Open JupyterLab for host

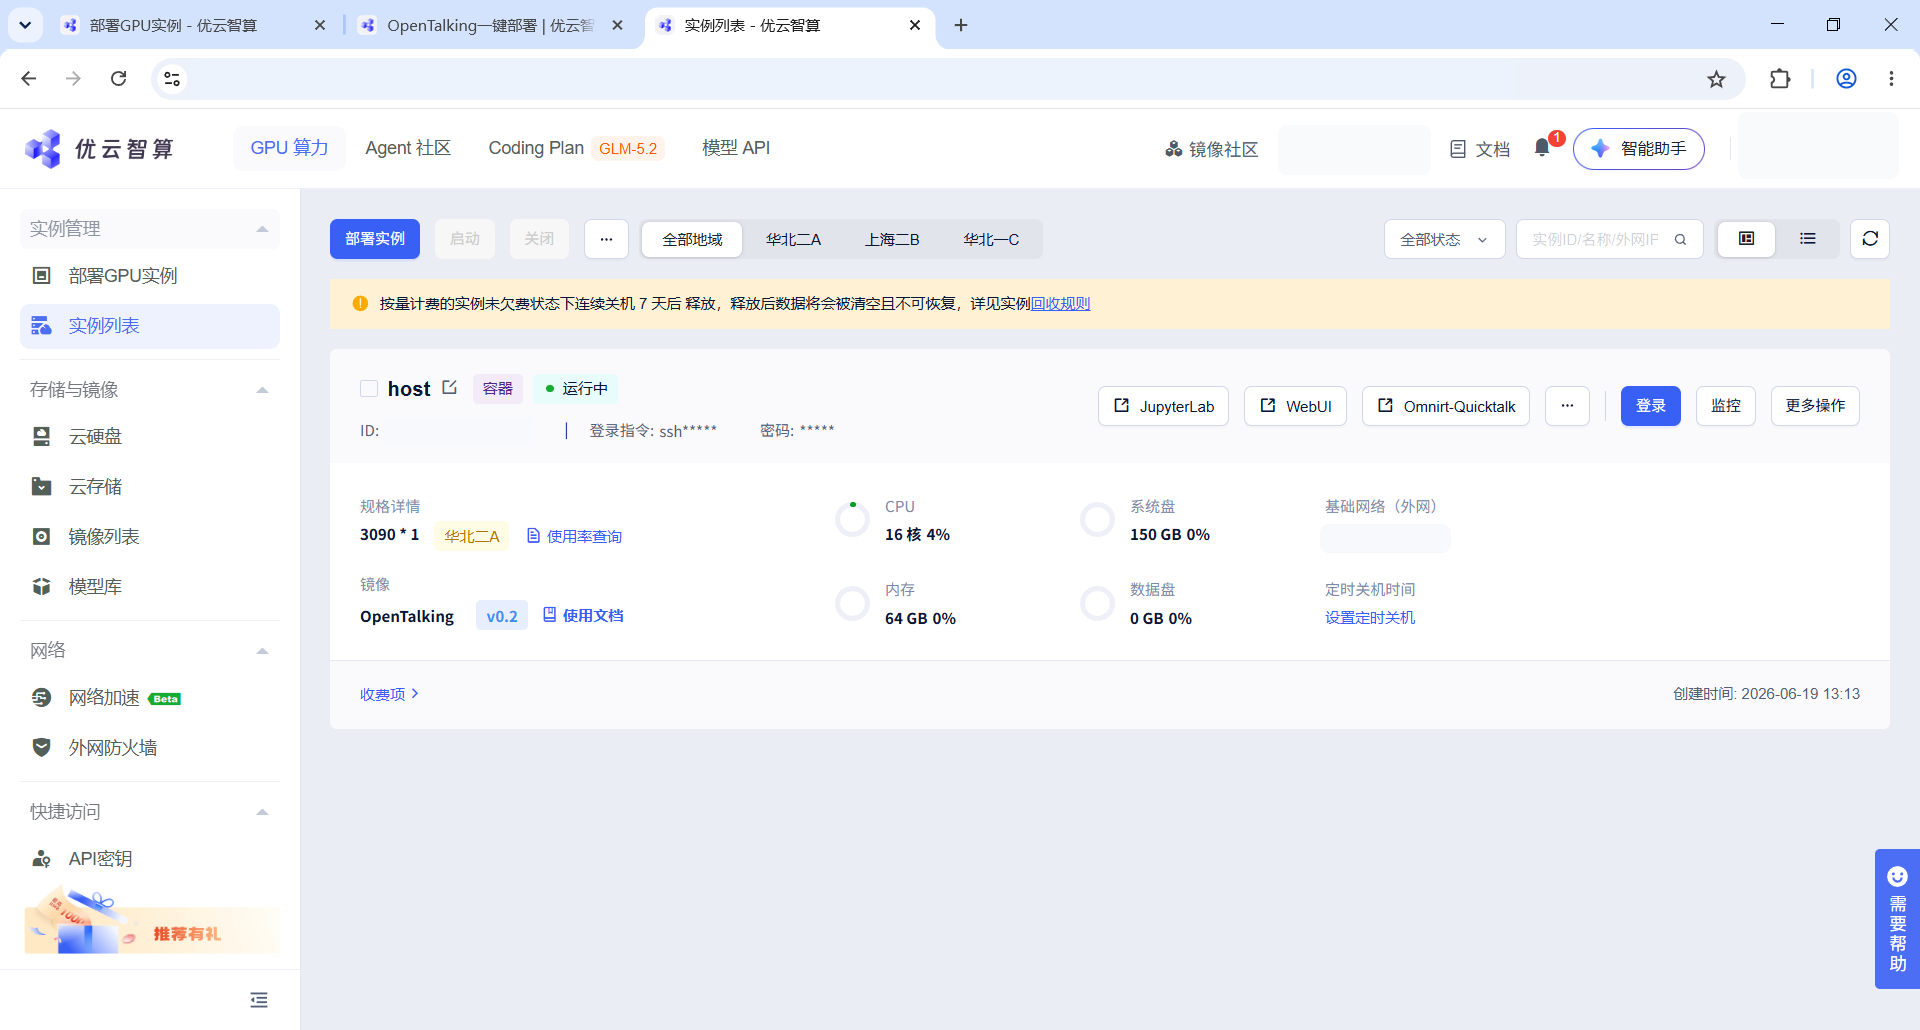1163,406
